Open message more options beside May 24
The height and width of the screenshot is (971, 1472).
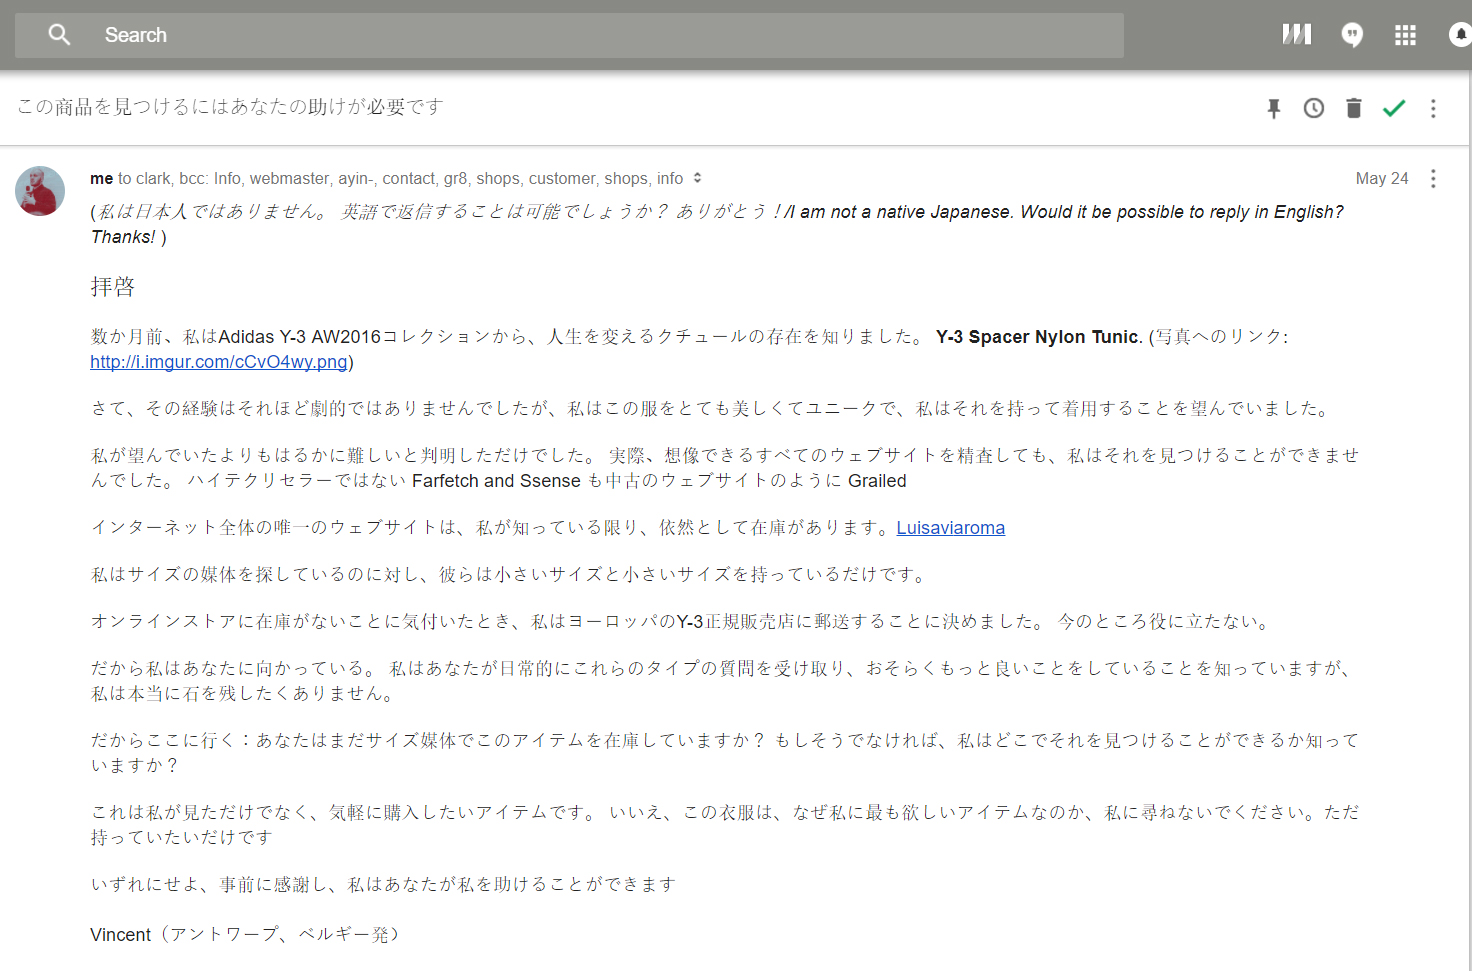point(1433,178)
